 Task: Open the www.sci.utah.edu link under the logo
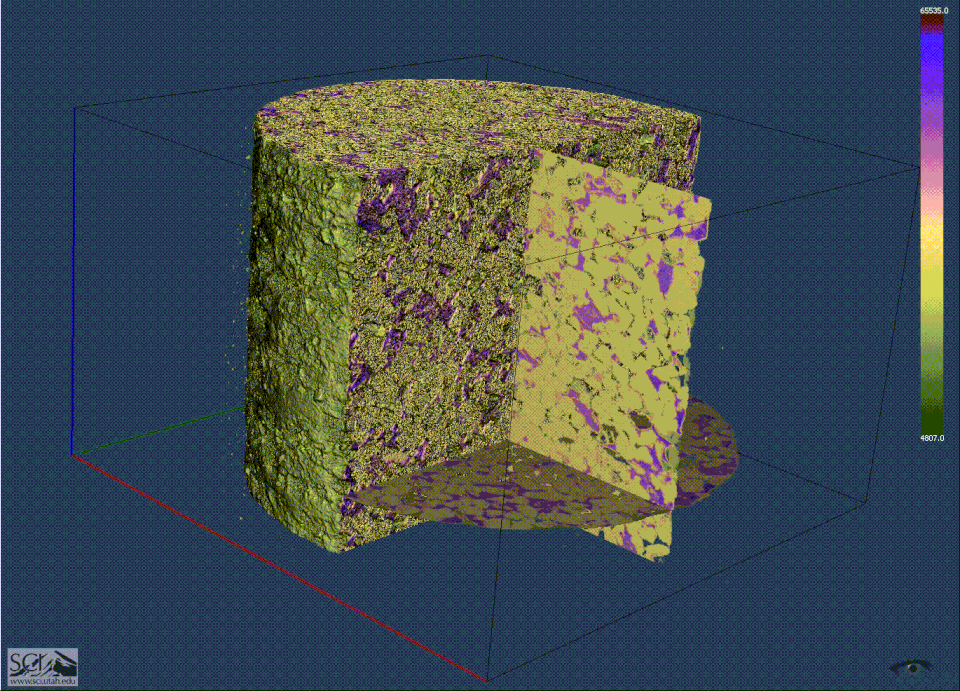(42, 679)
